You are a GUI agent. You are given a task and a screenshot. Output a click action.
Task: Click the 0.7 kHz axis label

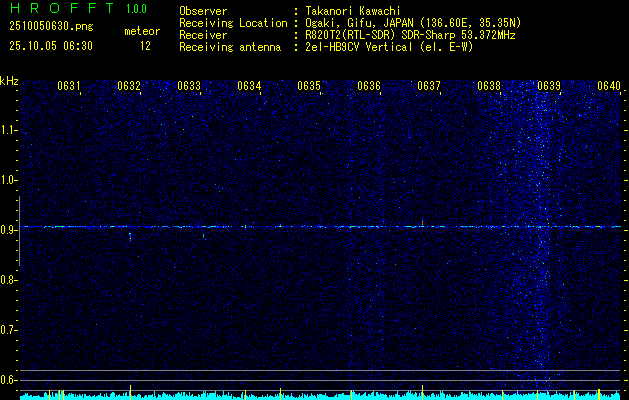9,330
